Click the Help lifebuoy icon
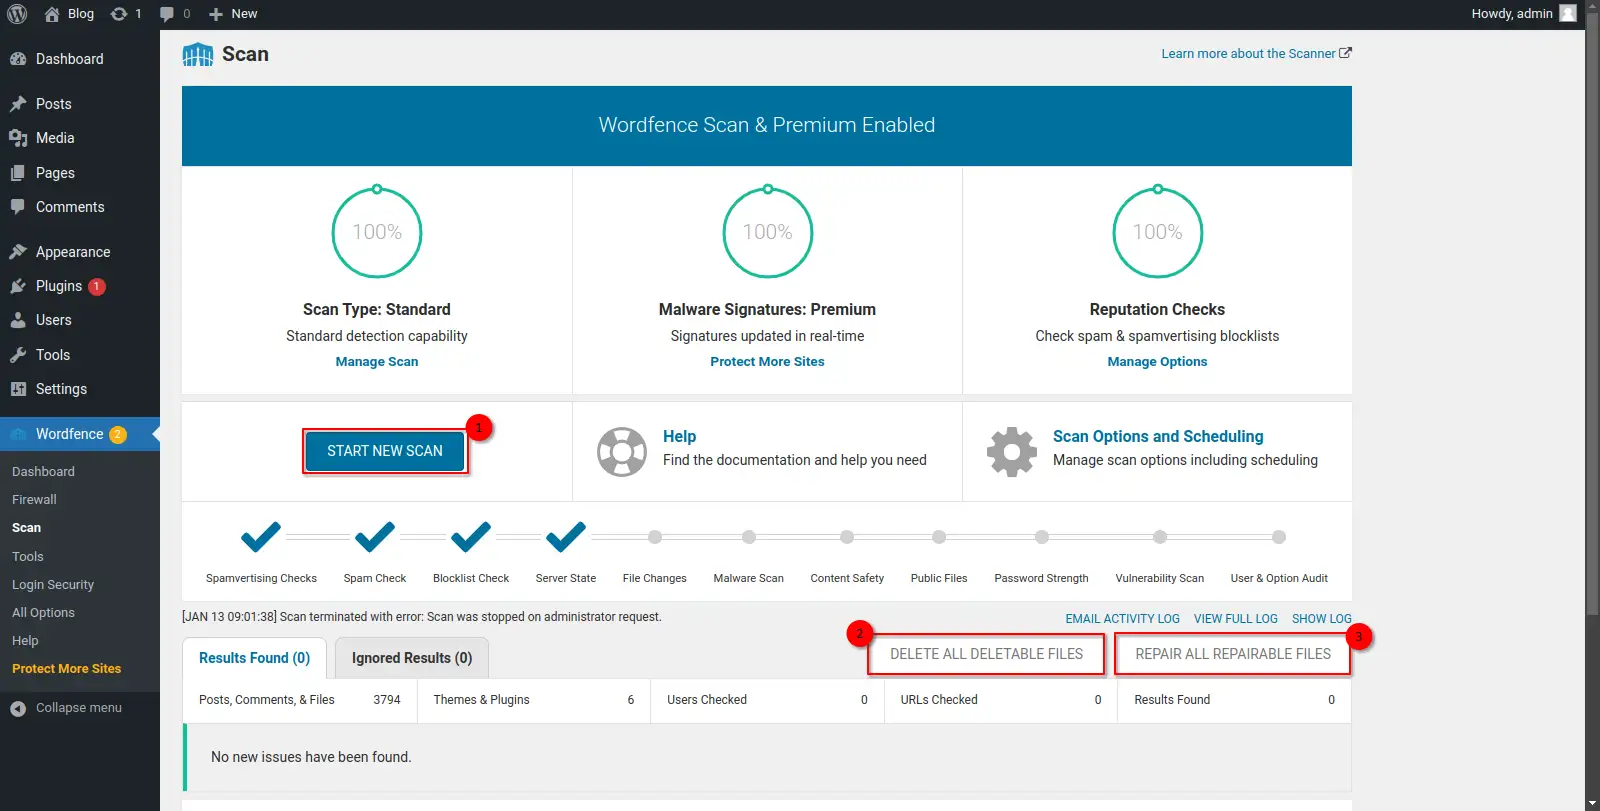 [x=622, y=452]
